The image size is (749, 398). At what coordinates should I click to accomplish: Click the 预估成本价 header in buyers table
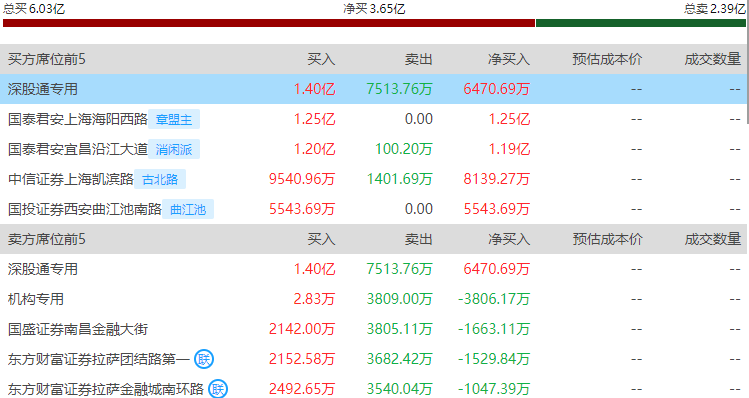point(607,59)
